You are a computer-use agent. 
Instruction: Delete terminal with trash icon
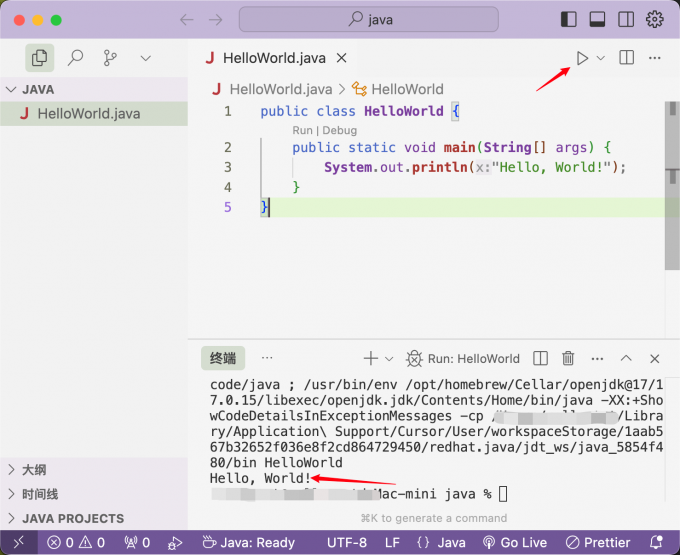point(568,358)
